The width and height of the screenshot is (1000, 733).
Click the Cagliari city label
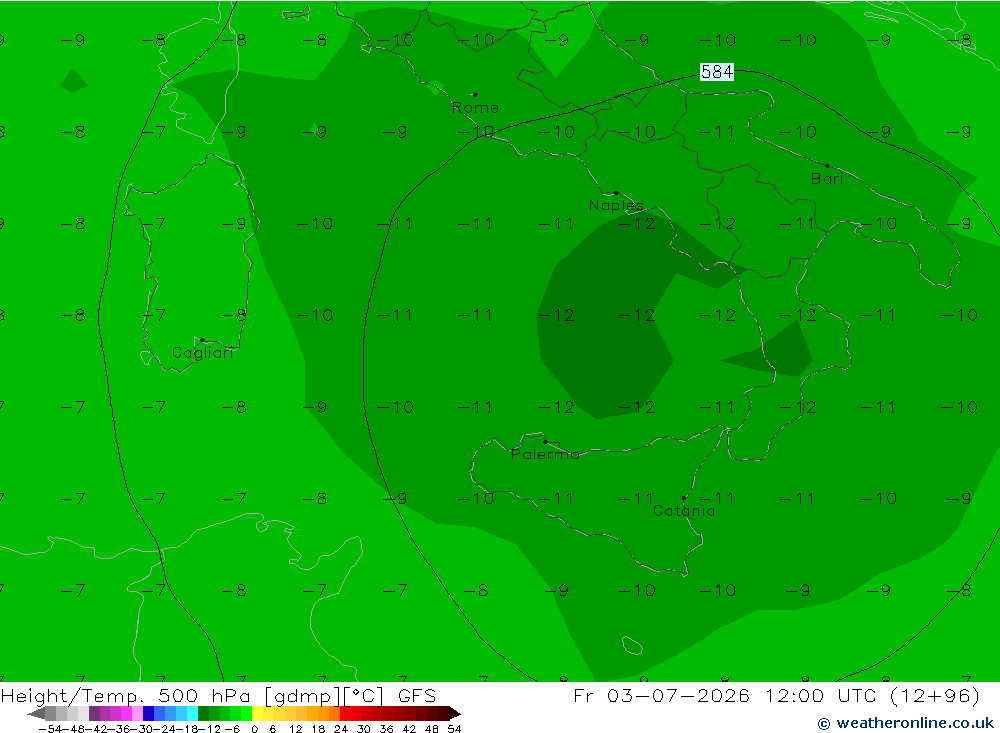203,353
